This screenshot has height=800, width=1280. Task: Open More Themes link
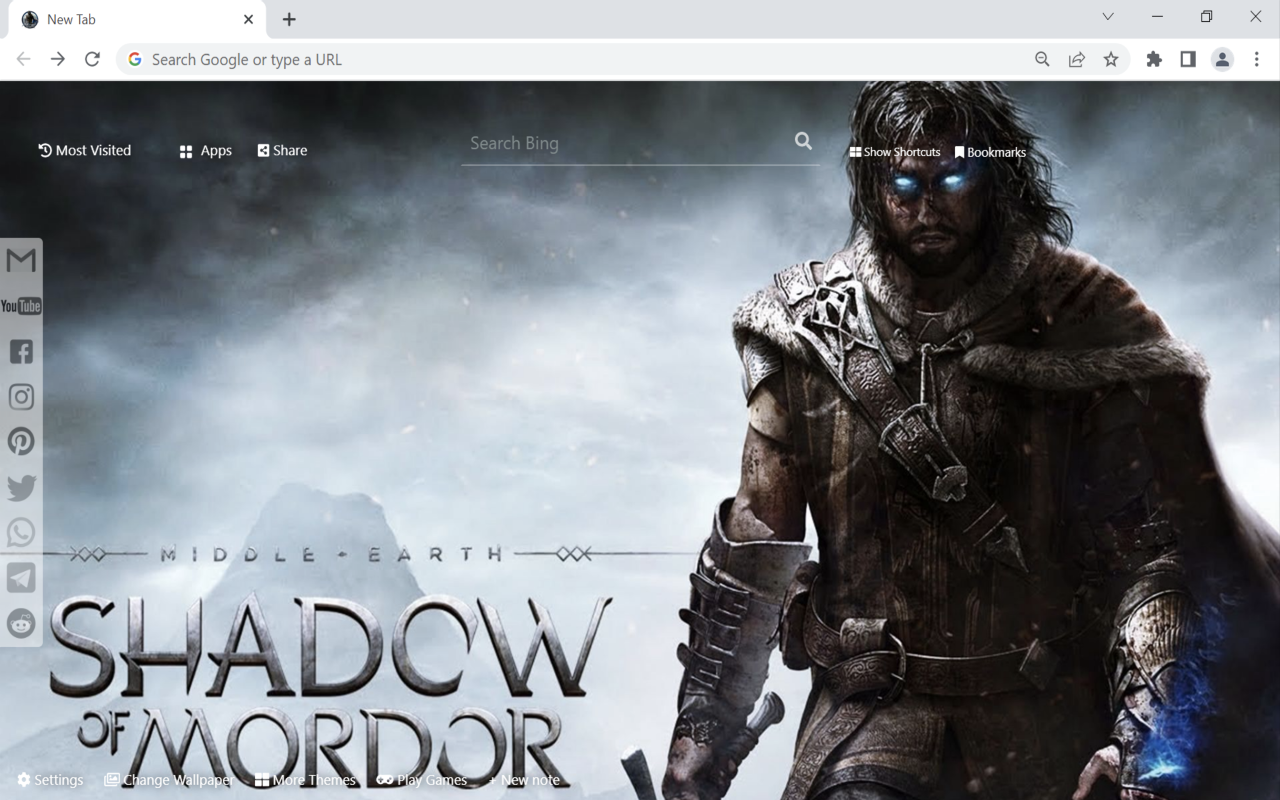(x=305, y=780)
